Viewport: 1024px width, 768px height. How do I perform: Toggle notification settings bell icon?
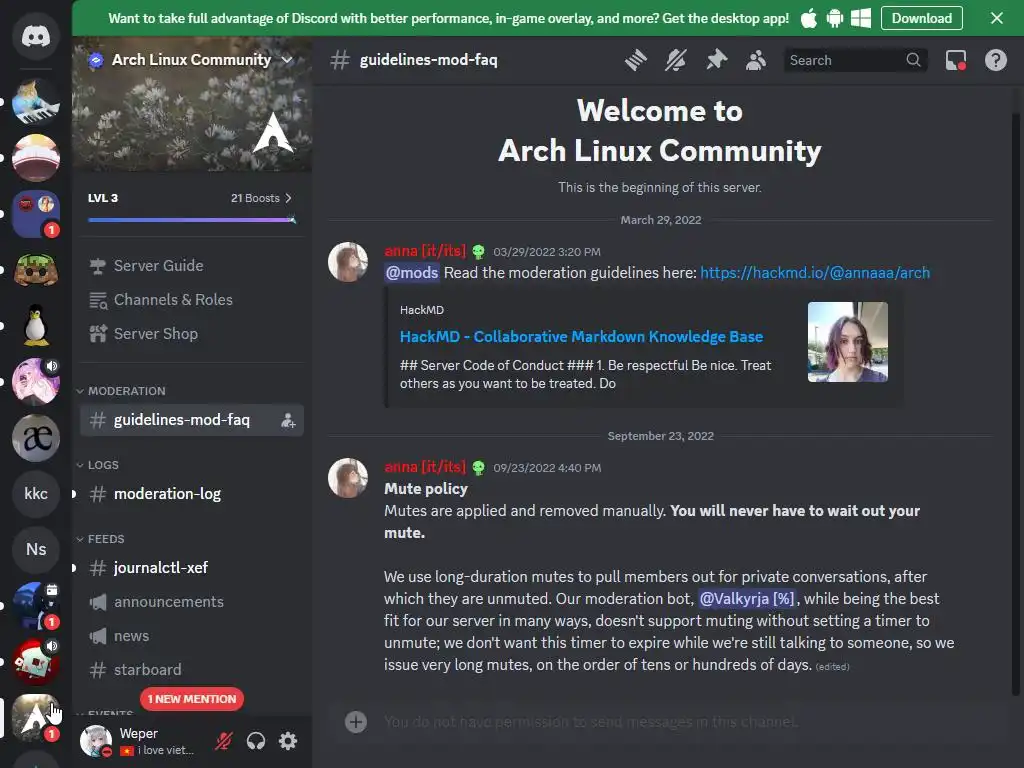pos(675,60)
